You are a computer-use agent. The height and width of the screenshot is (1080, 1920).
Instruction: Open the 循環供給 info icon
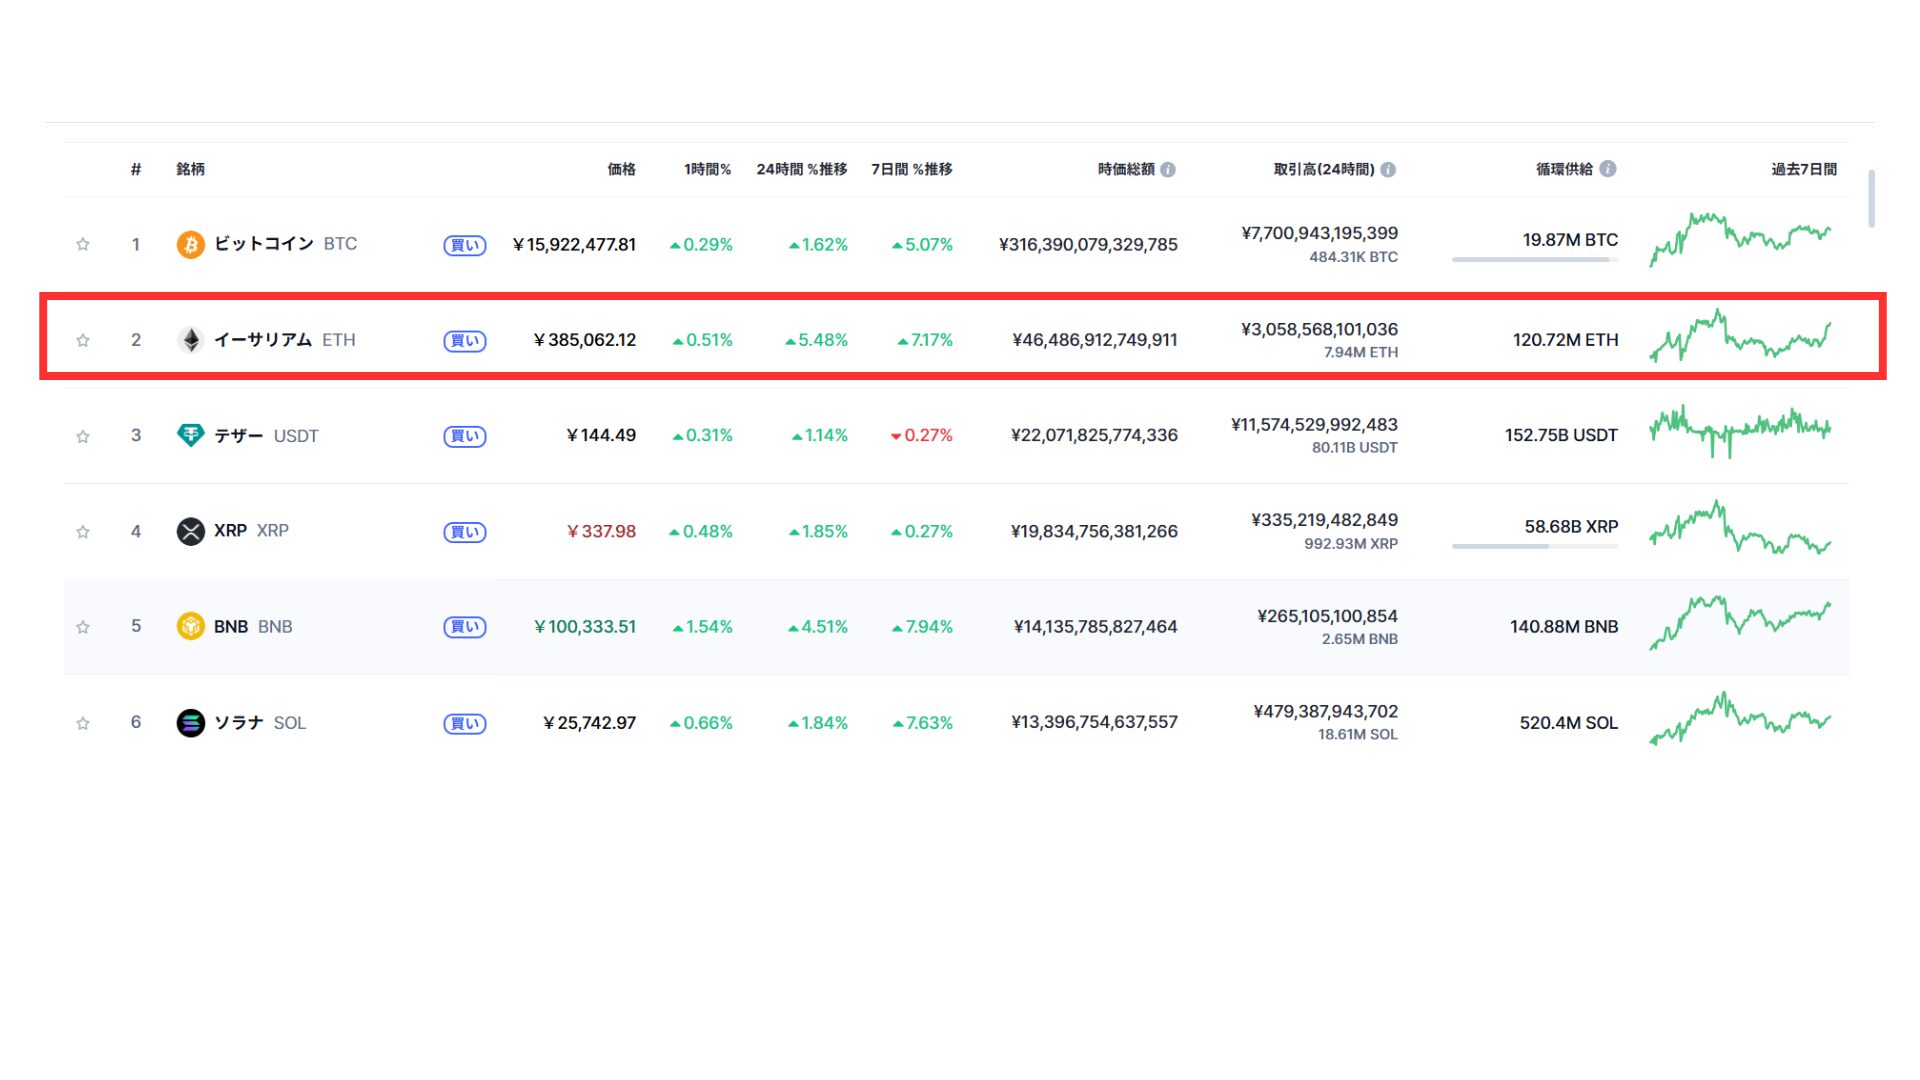[1608, 169]
